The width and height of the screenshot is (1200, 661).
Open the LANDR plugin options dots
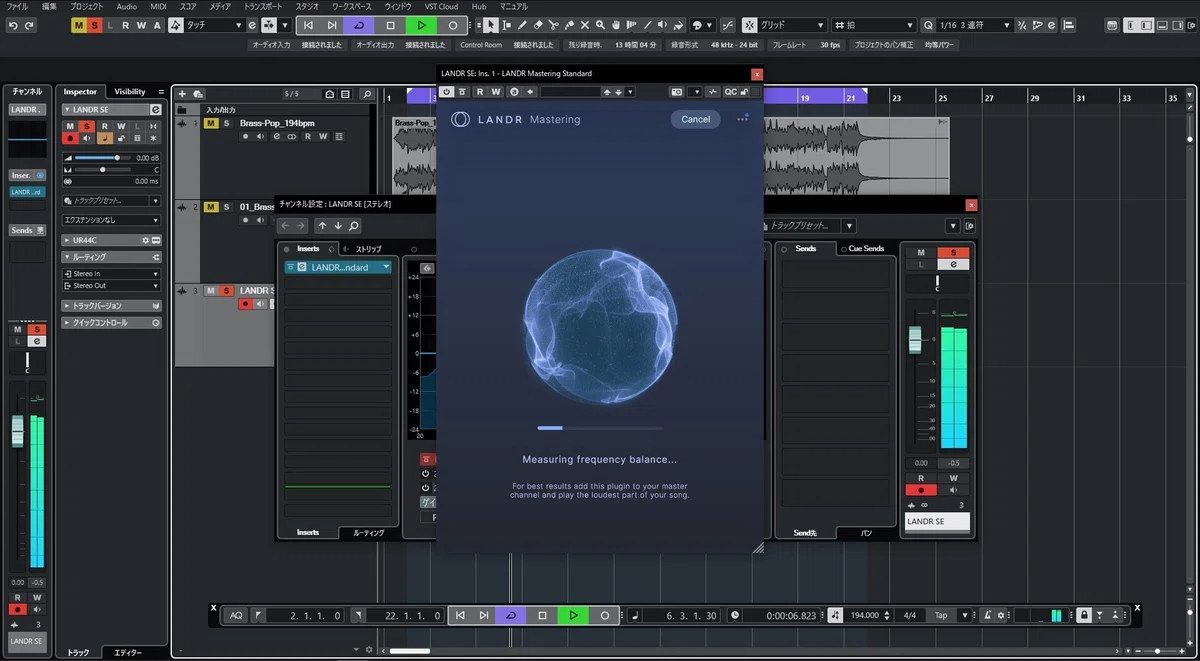[x=743, y=118]
